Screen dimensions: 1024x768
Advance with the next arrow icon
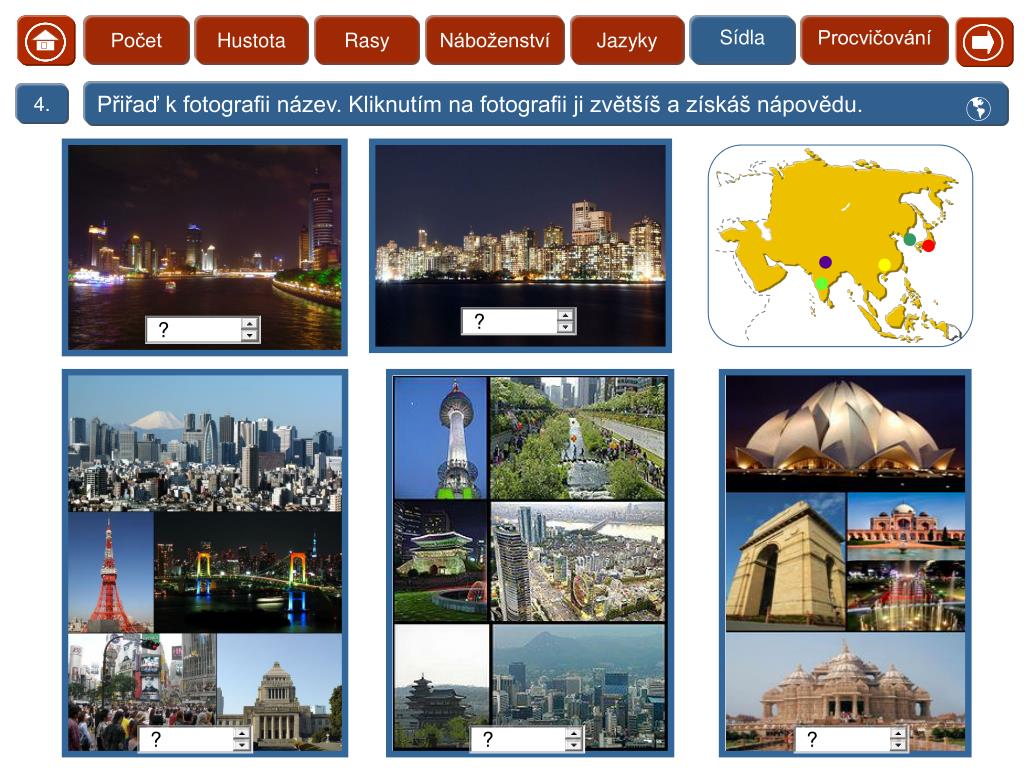984,41
